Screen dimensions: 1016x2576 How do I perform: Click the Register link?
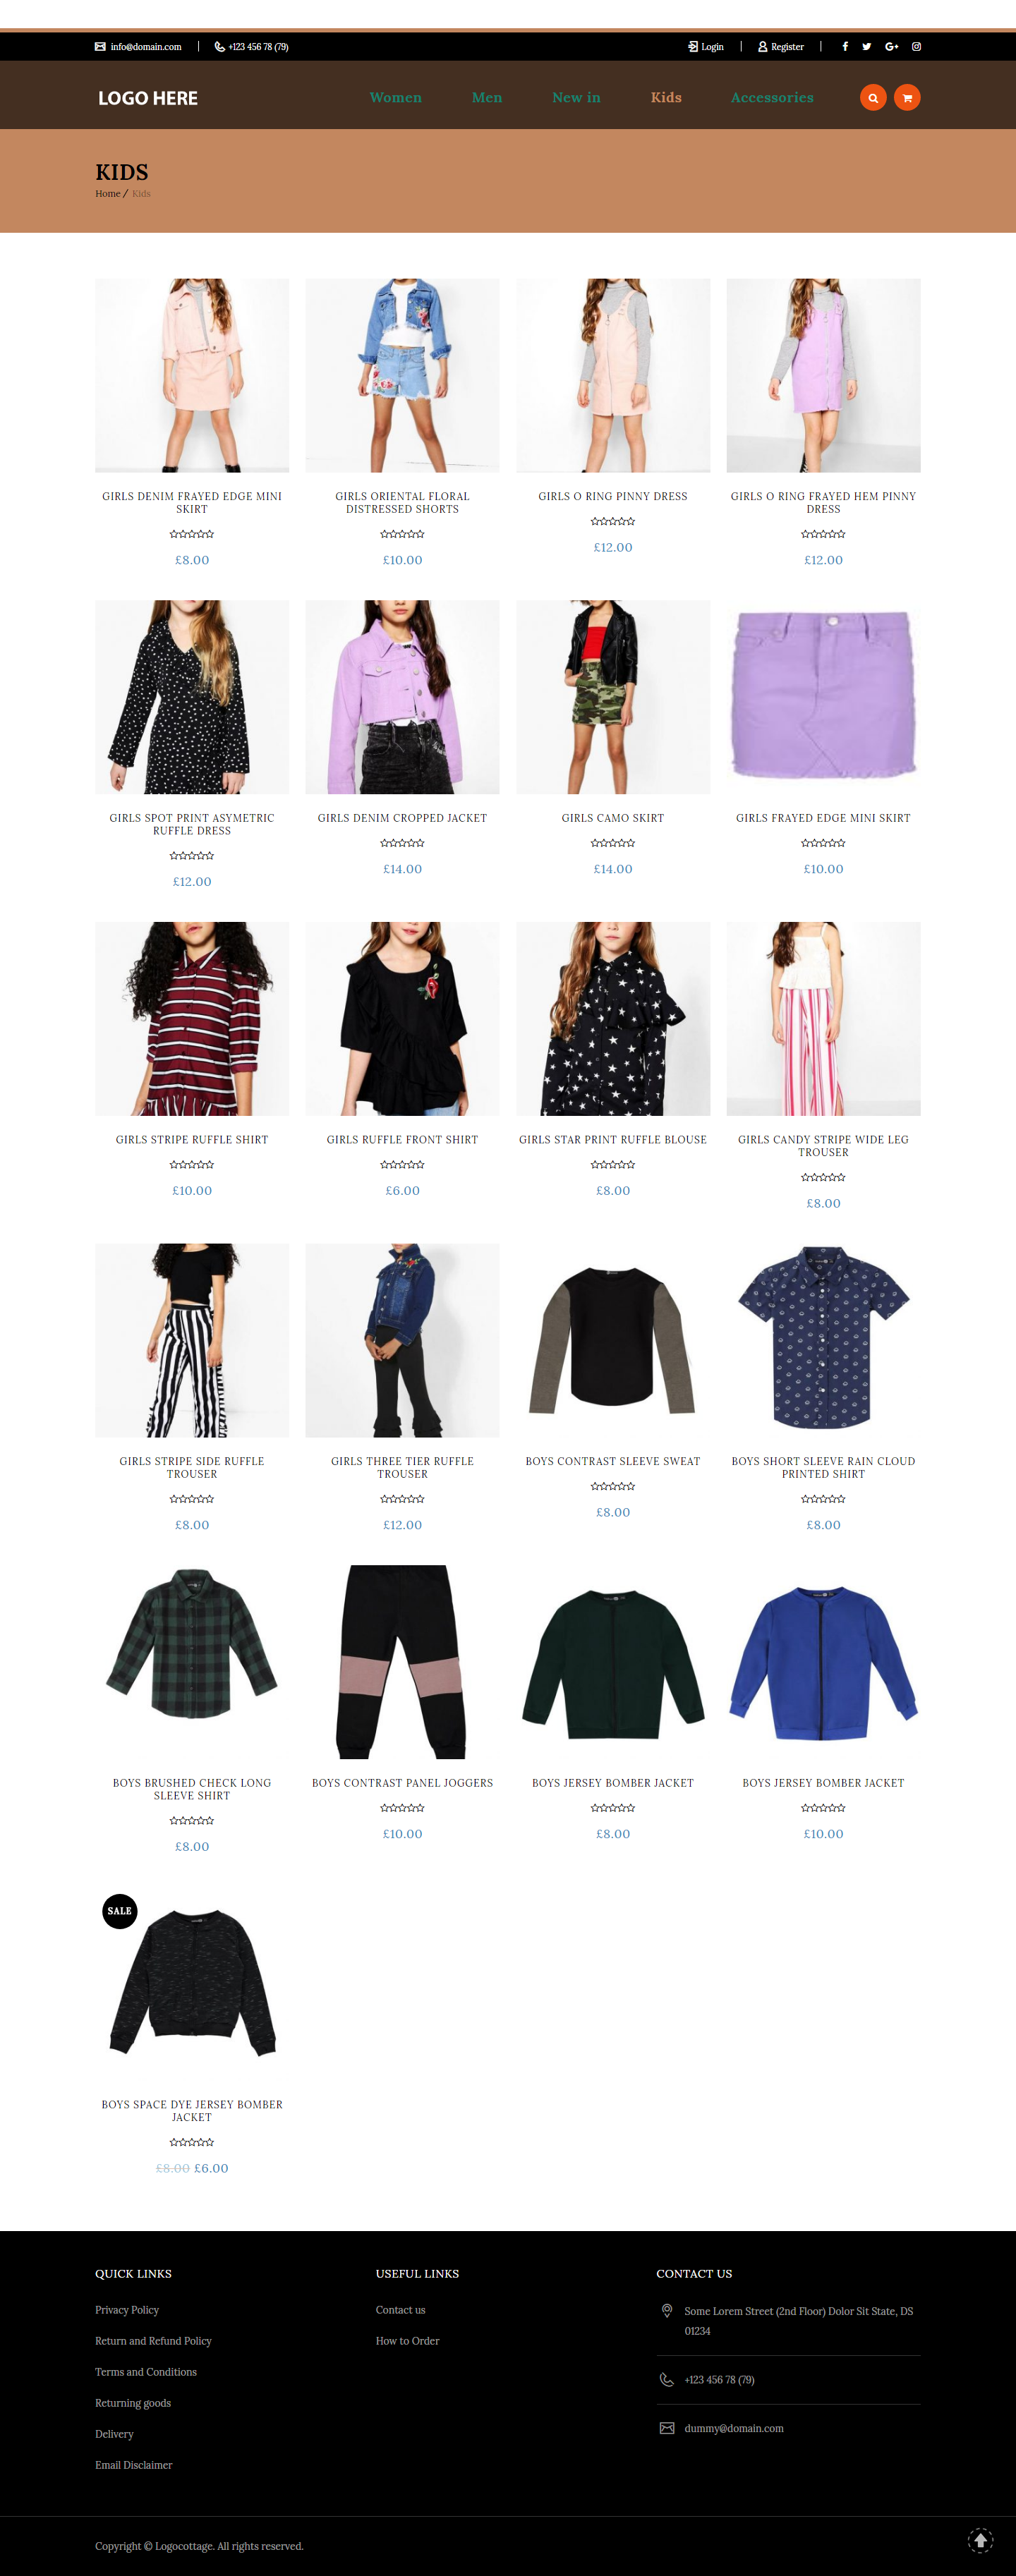(781, 47)
